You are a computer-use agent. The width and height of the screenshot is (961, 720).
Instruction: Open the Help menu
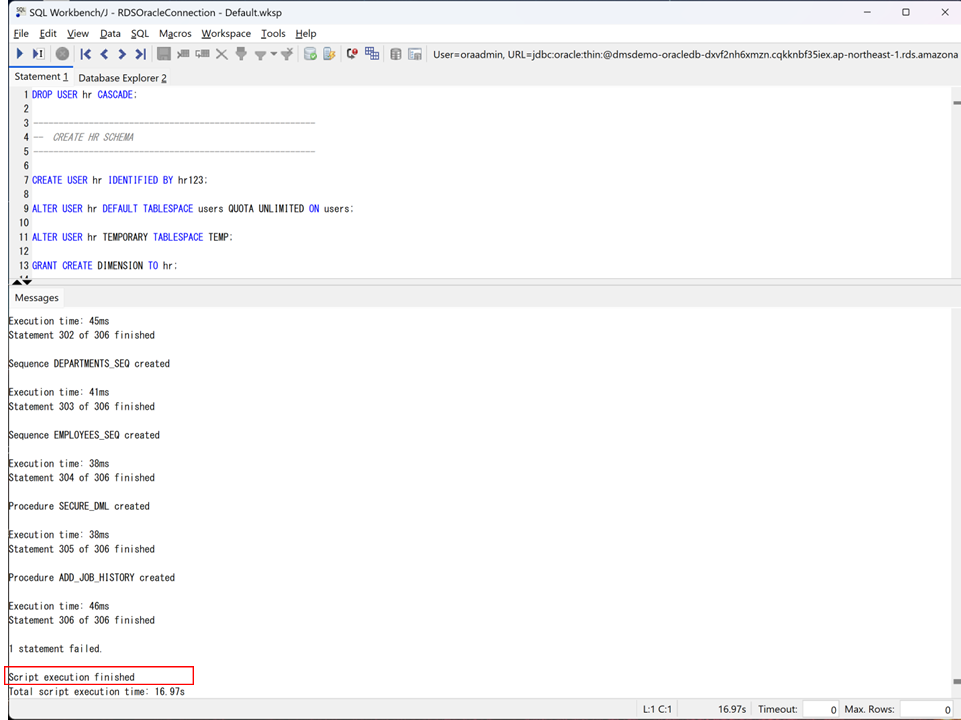pos(306,34)
